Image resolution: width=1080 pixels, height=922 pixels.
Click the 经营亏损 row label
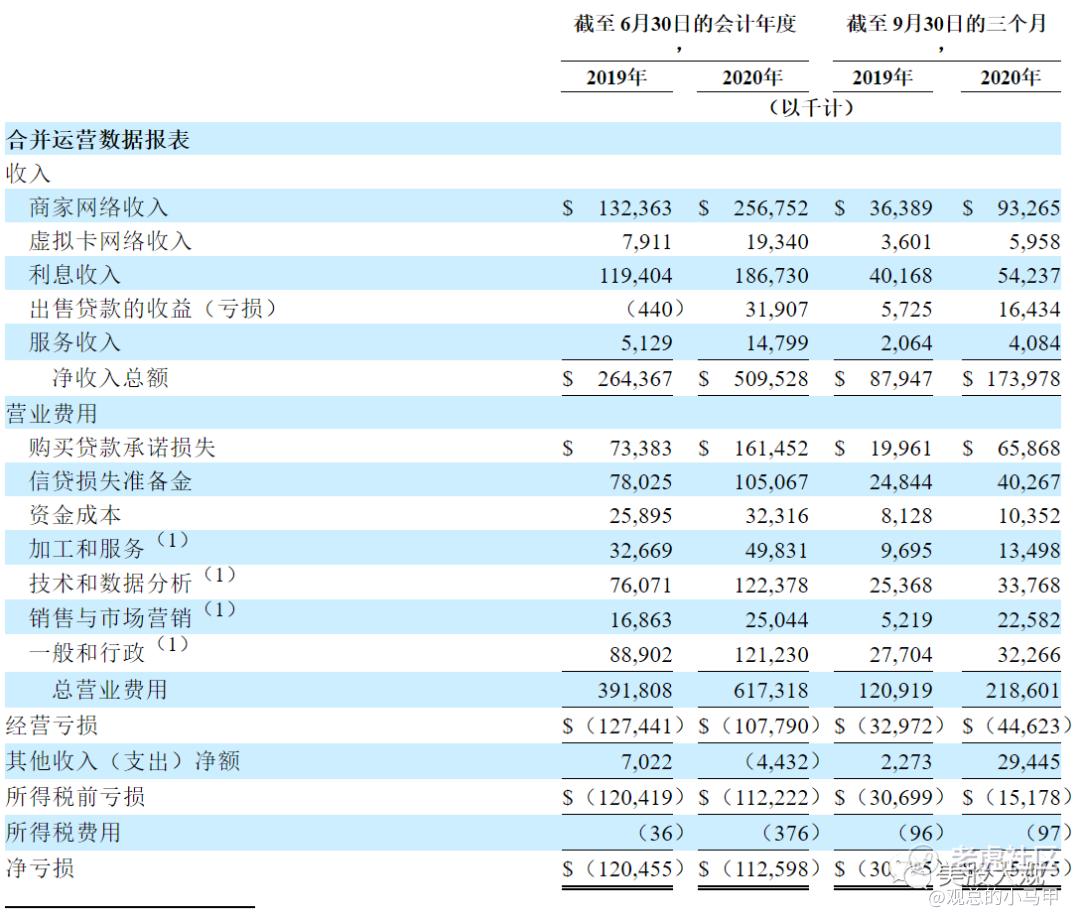tap(52, 725)
